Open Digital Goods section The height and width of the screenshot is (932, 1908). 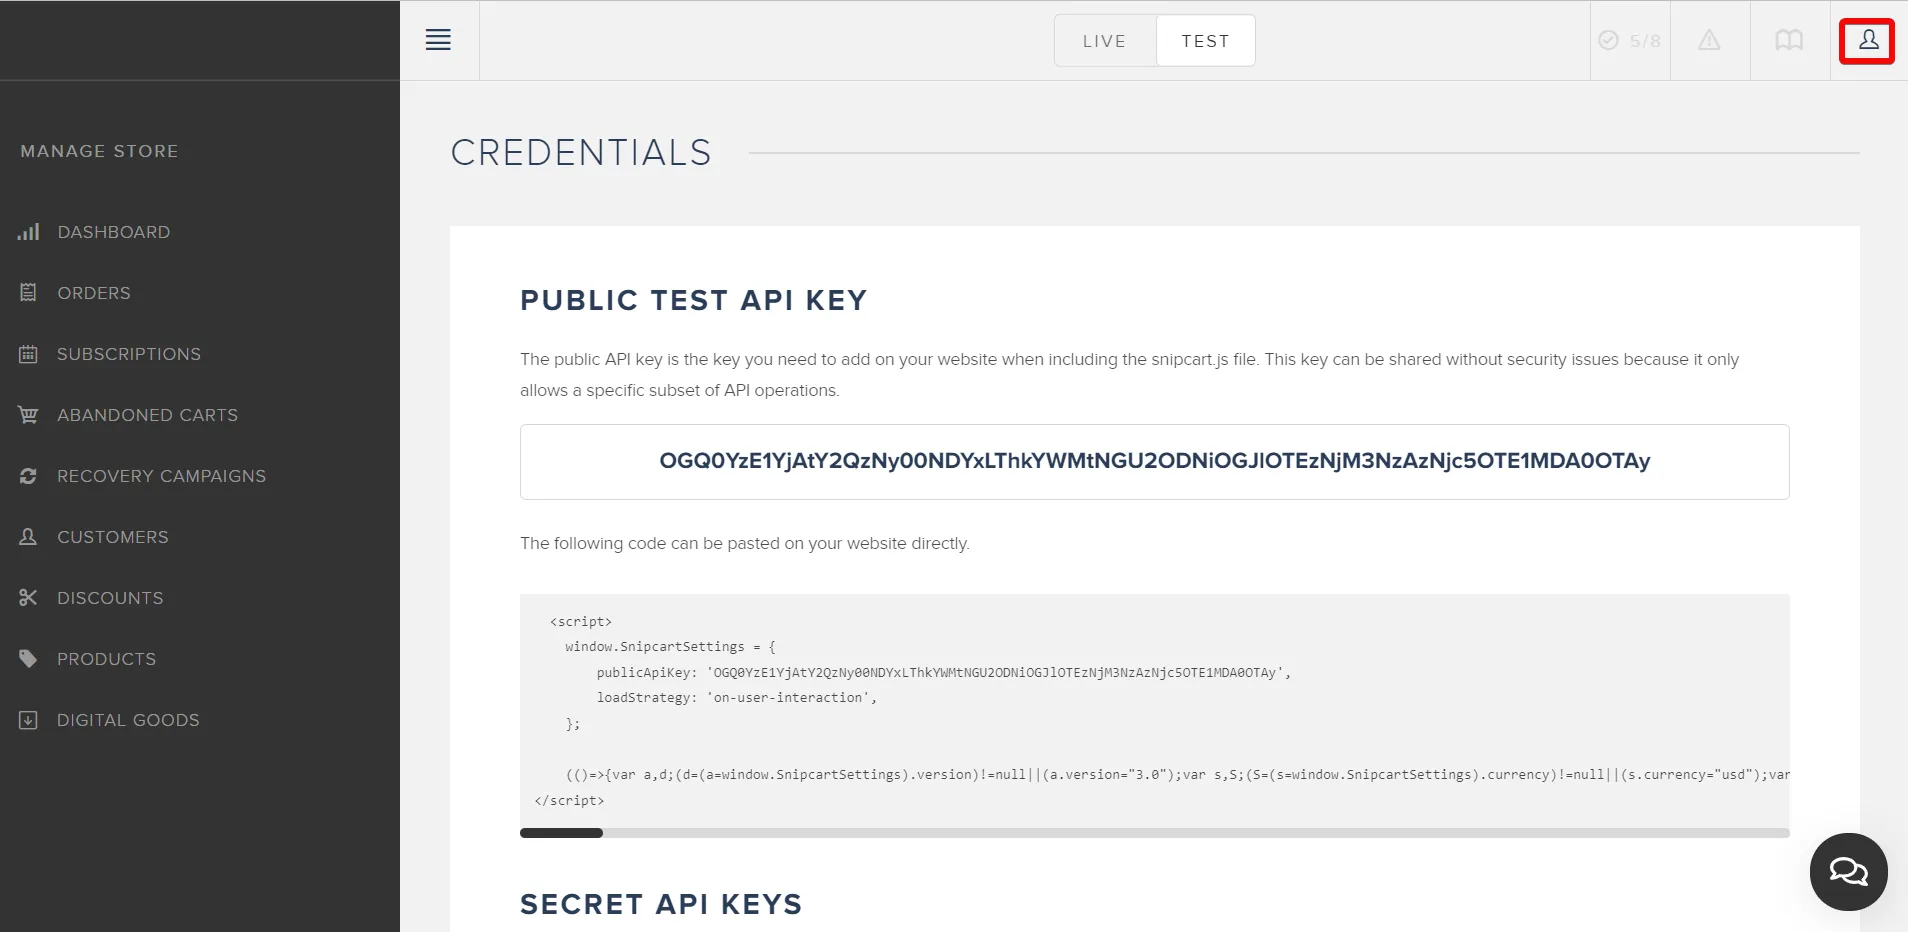click(x=128, y=720)
